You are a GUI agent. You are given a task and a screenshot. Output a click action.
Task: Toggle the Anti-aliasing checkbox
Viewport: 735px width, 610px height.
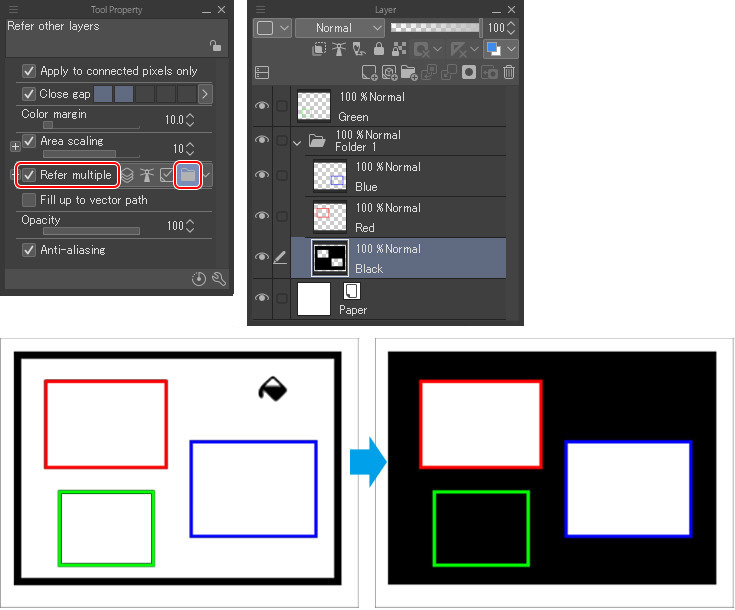point(29,250)
